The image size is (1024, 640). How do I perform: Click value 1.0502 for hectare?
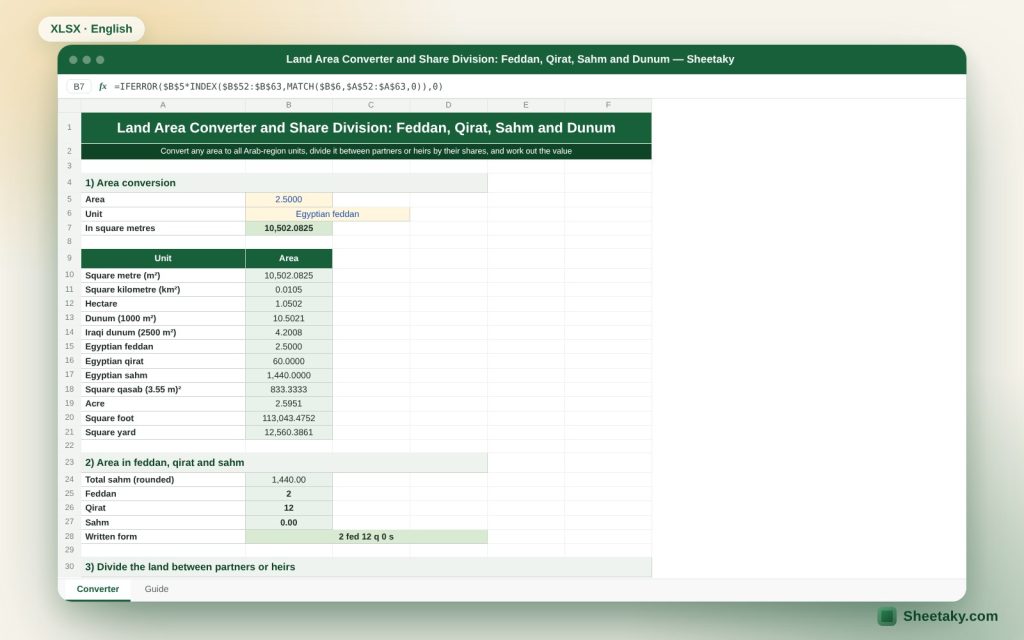[x=289, y=304]
